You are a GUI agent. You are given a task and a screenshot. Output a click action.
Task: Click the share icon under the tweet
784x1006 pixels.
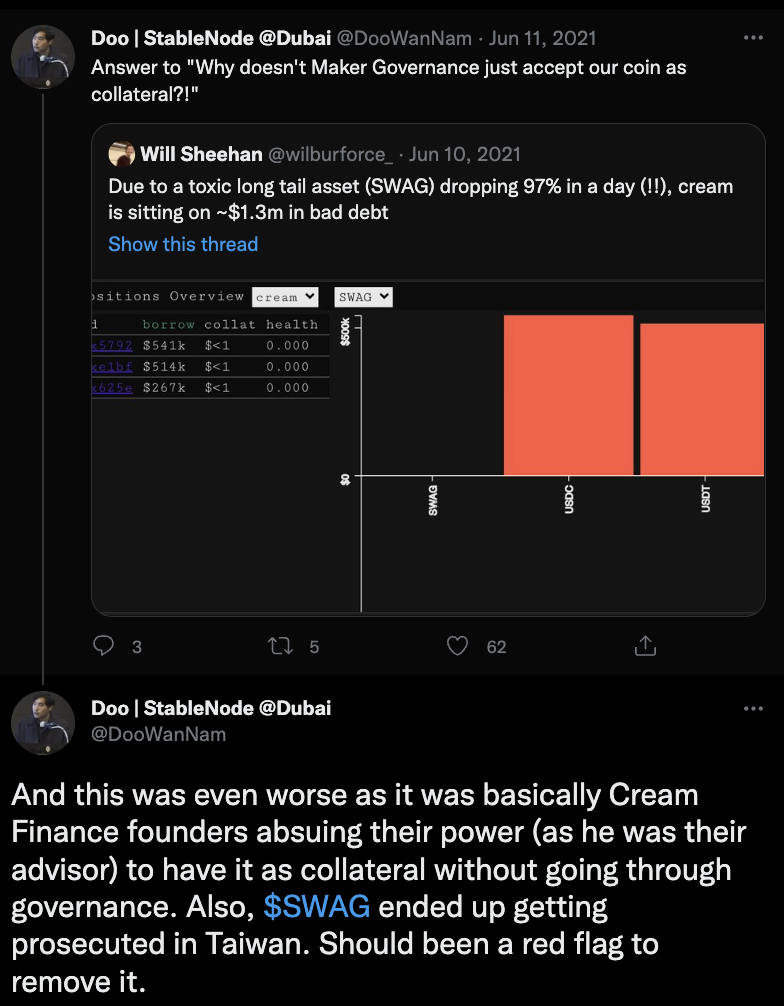coord(645,646)
